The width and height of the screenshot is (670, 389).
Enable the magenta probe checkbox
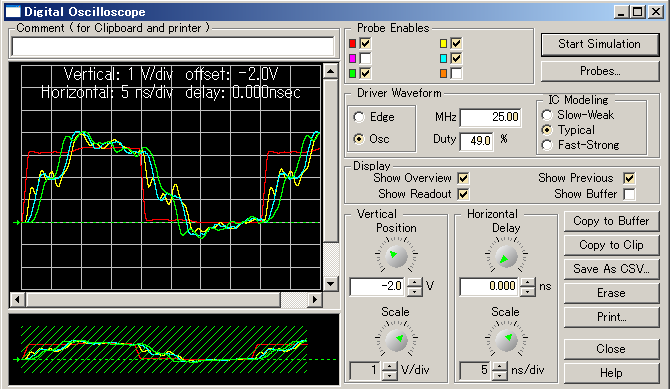365,58
